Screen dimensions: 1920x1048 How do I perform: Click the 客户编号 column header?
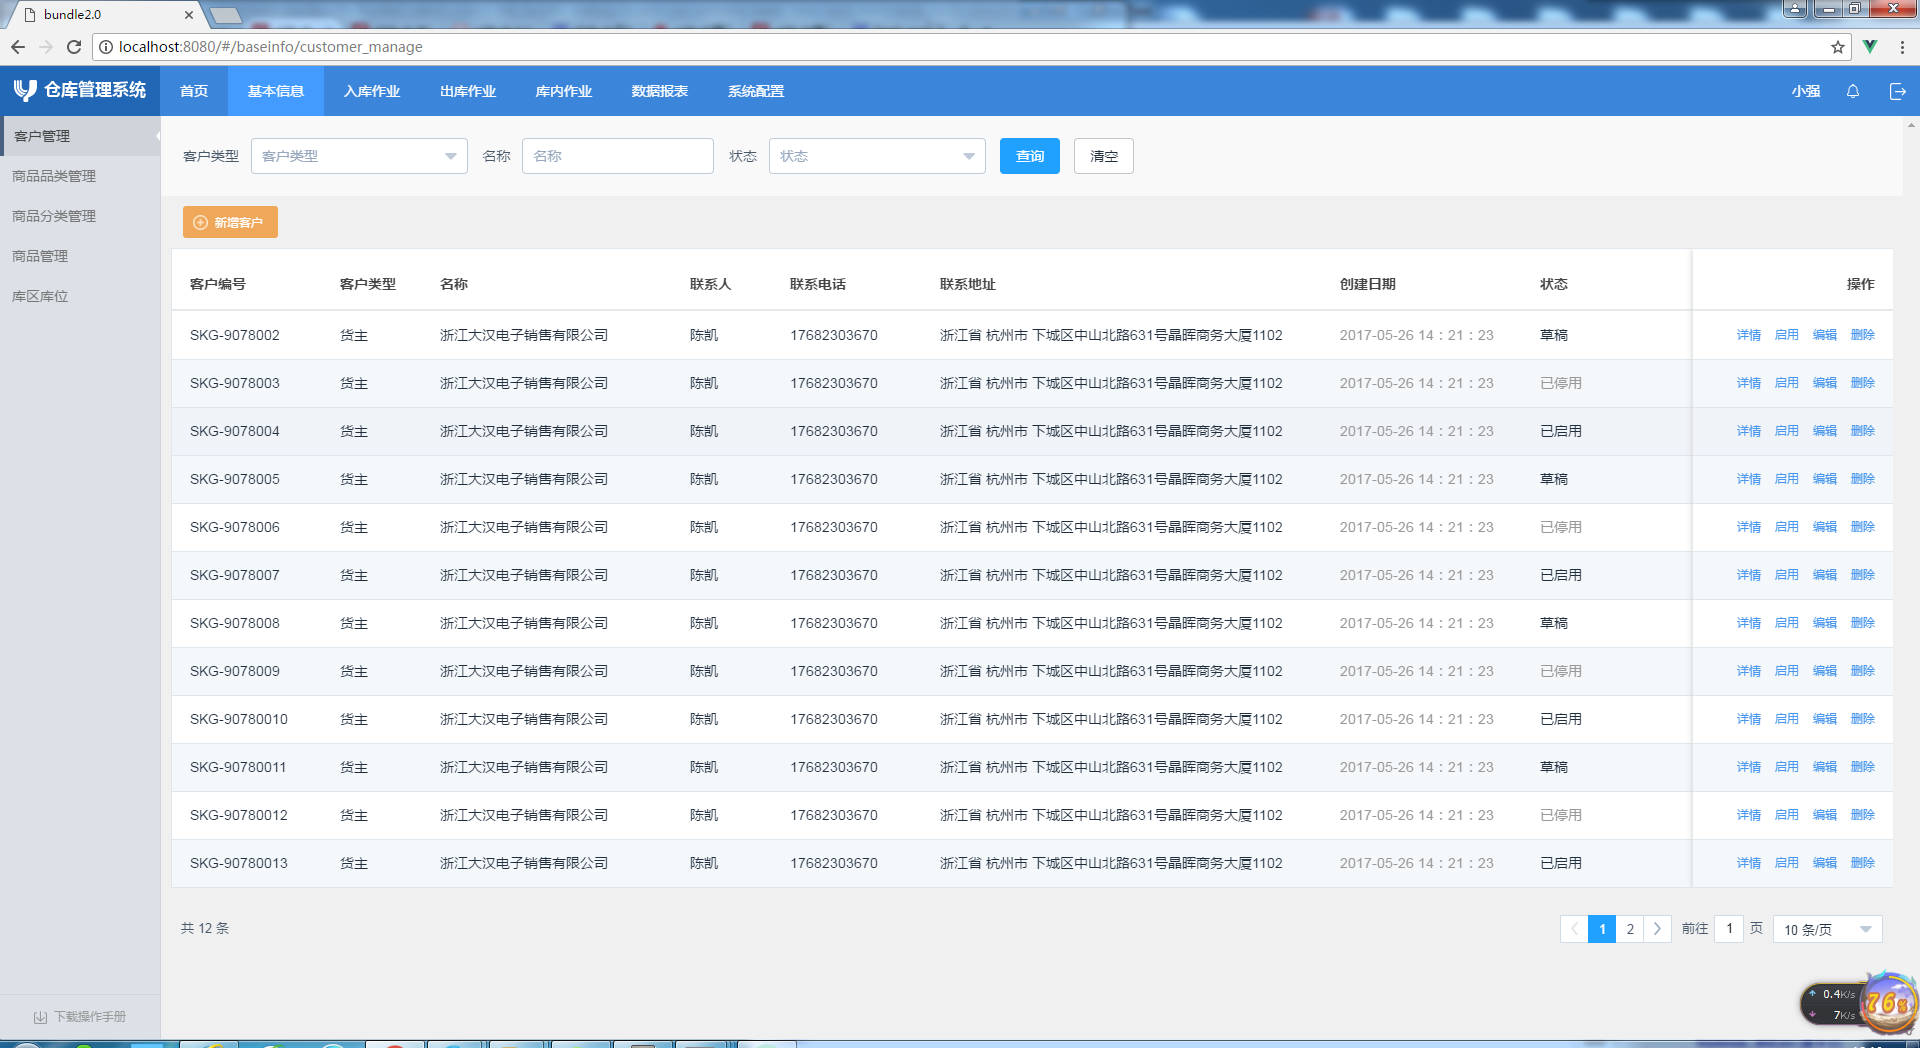[218, 284]
